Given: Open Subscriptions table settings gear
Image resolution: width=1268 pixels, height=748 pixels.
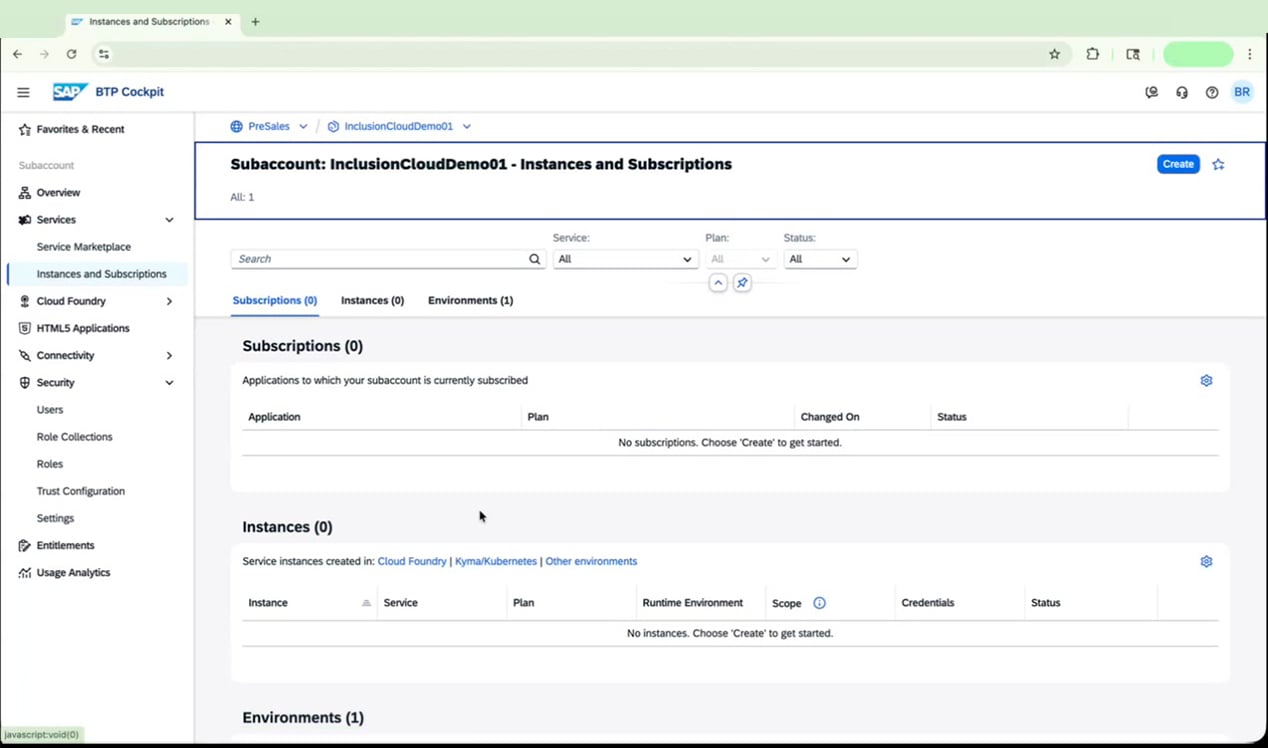Looking at the screenshot, I should point(1206,381).
